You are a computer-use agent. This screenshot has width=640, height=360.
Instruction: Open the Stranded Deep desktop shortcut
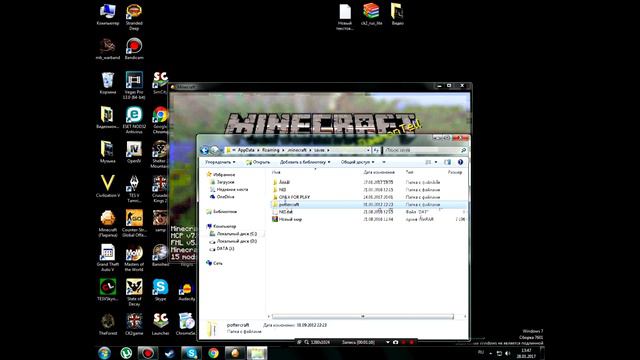(x=134, y=17)
